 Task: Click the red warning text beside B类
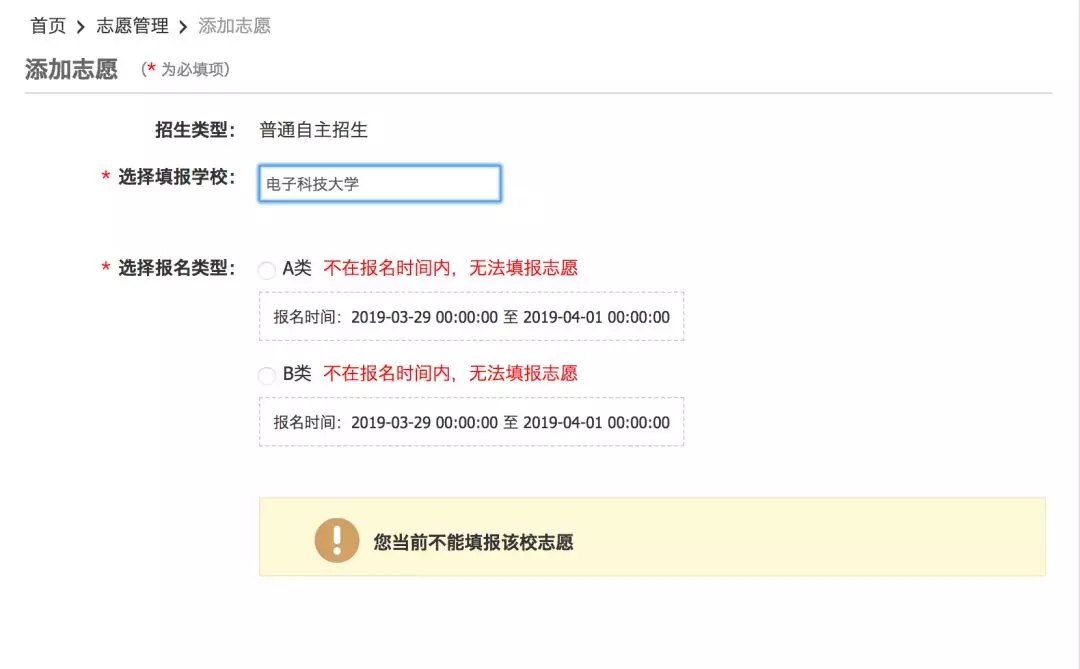click(x=450, y=374)
